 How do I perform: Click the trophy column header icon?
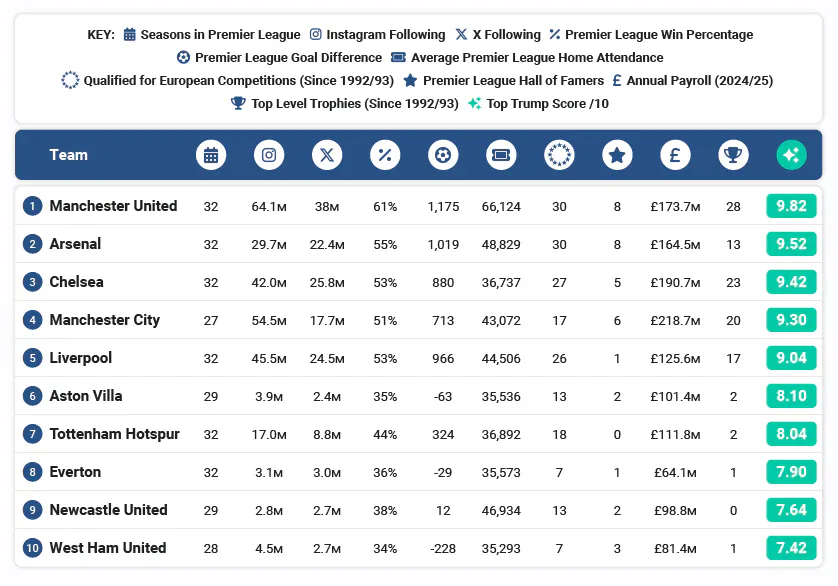733,155
